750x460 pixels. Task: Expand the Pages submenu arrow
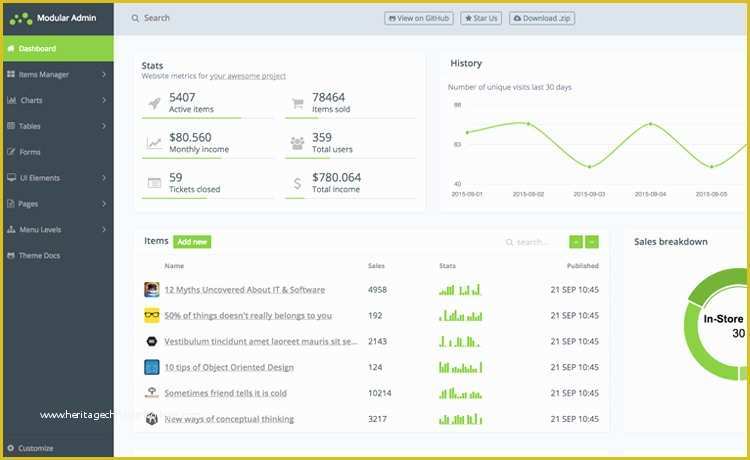[104, 203]
